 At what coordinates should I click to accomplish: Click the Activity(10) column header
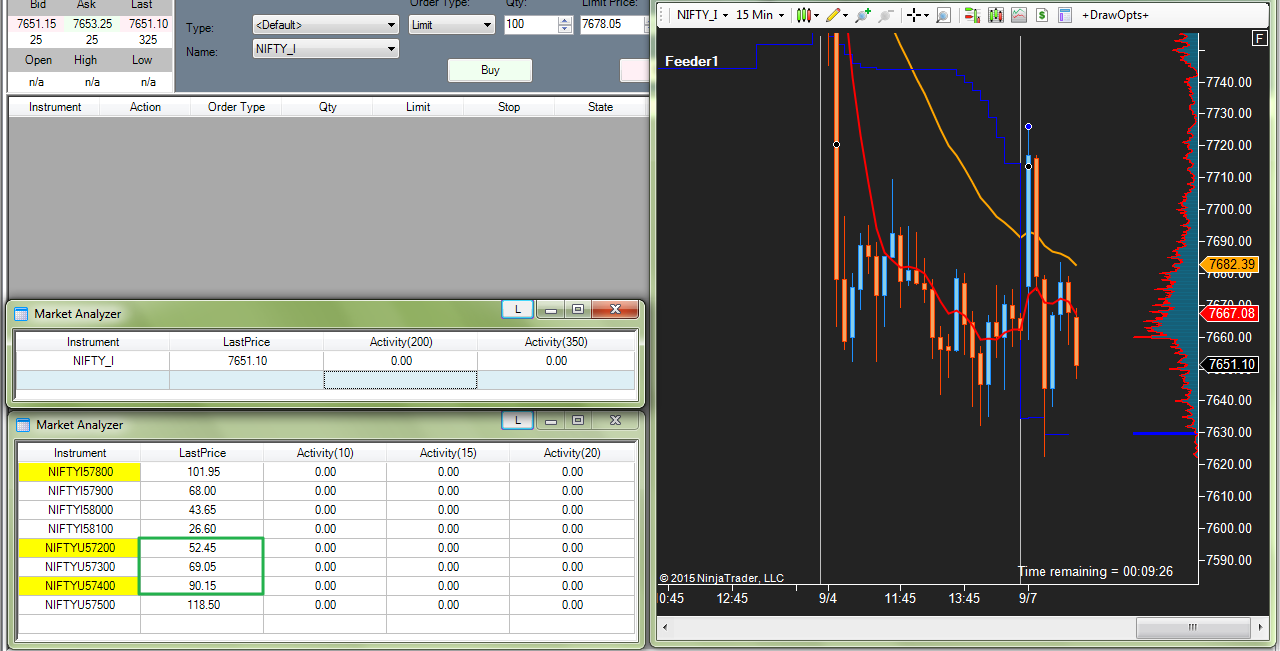pyautogui.click(x=325, y=453)
